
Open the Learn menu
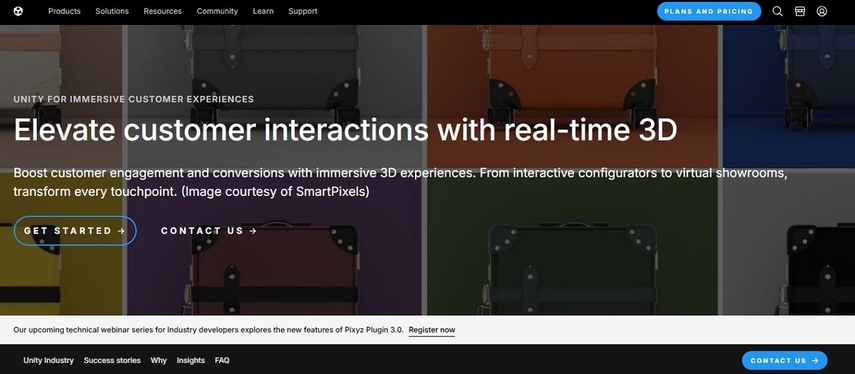(263, 11)
